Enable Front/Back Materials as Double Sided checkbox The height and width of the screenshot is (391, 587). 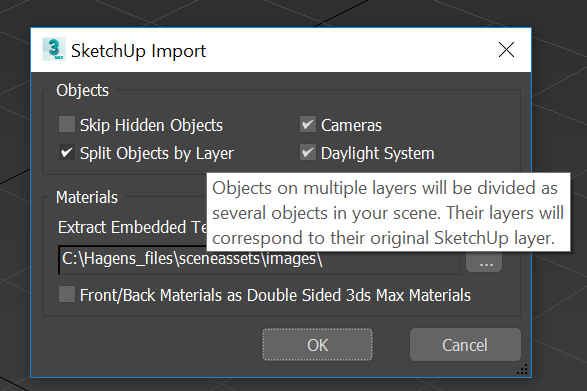coord(67,294)
